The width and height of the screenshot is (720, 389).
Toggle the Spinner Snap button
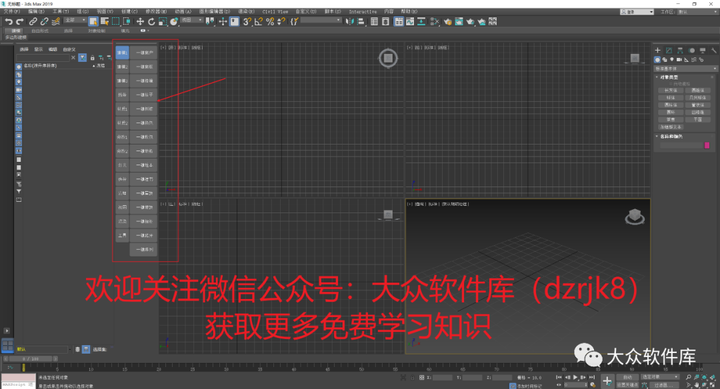coord(281,21)
